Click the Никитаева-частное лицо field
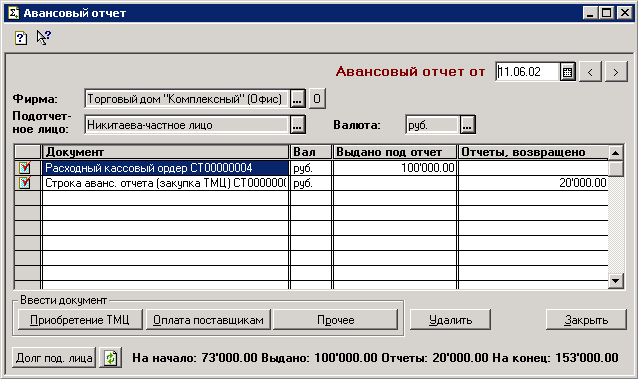Screen dimensions: 638x379 188,125
